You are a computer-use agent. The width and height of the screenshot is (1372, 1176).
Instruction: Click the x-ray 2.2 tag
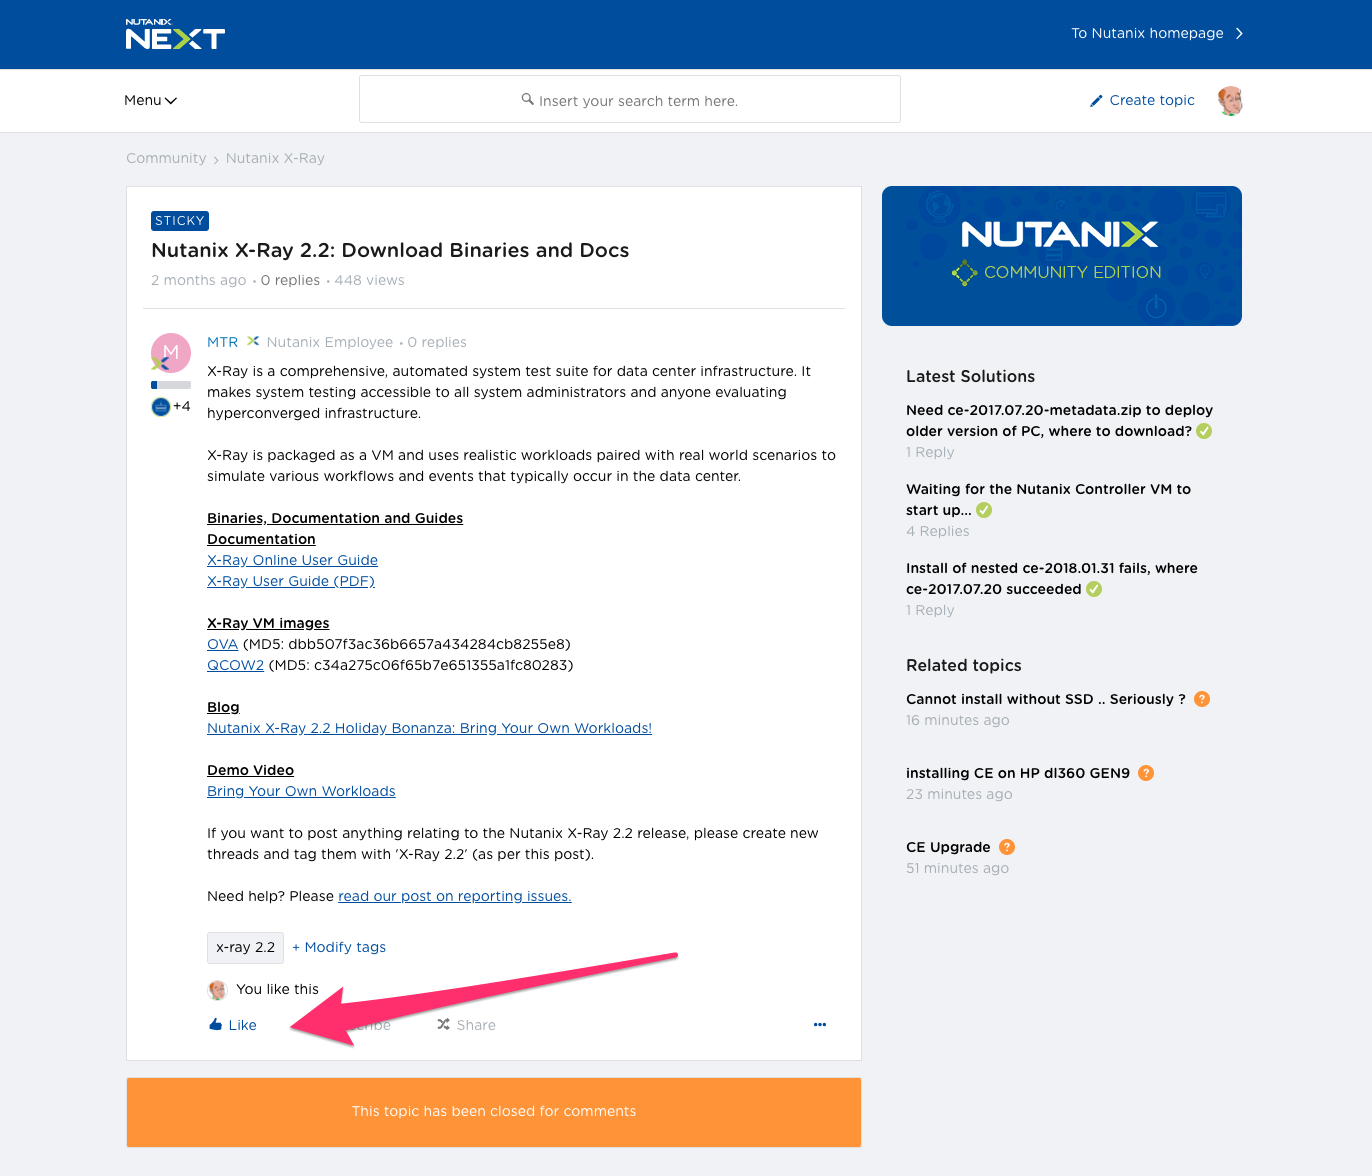tap(245, 947)
